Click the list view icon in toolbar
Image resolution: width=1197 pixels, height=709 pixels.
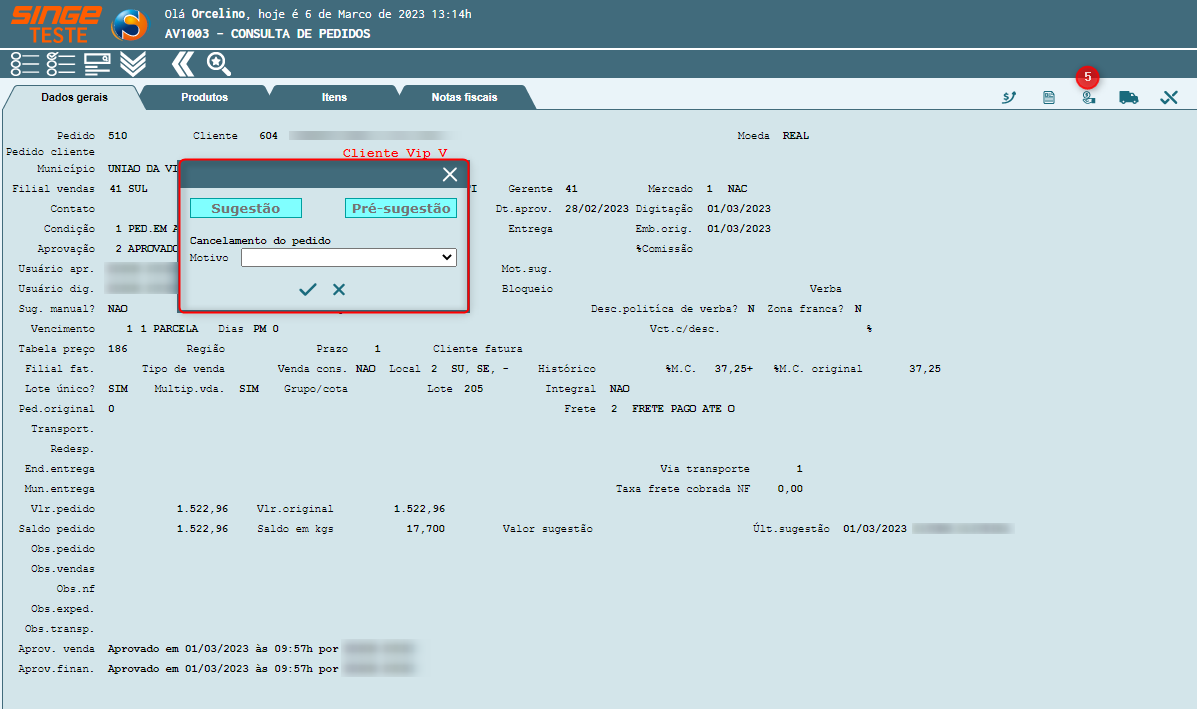tap(25, 64)
